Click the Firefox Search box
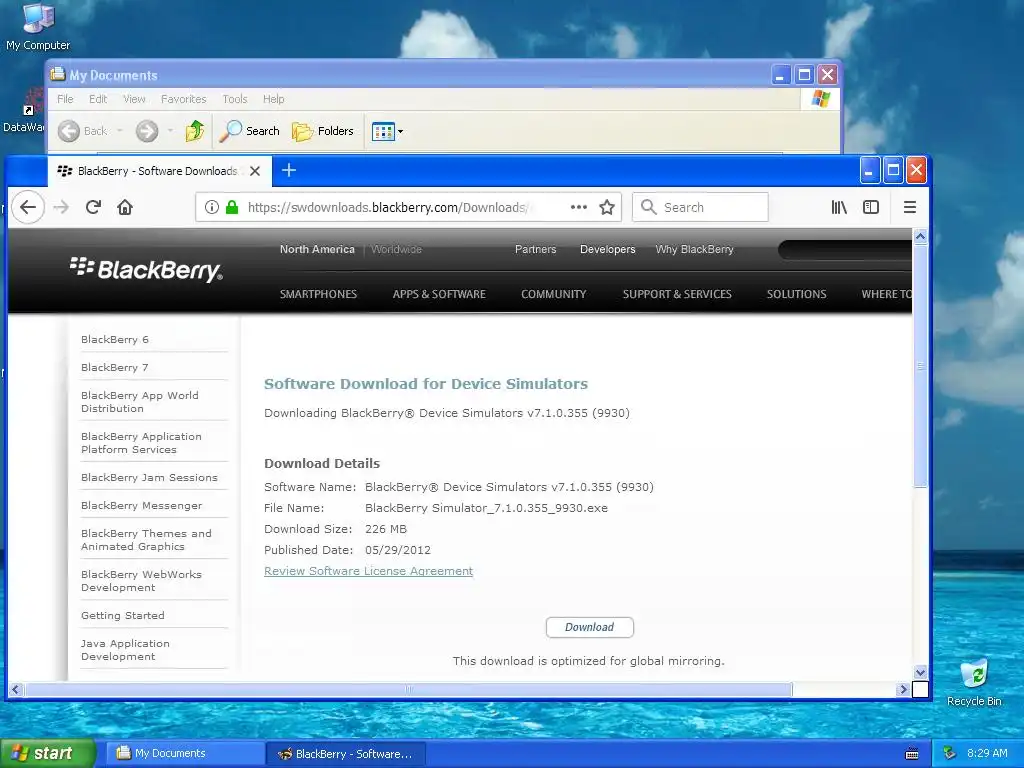 click(700, 207)
